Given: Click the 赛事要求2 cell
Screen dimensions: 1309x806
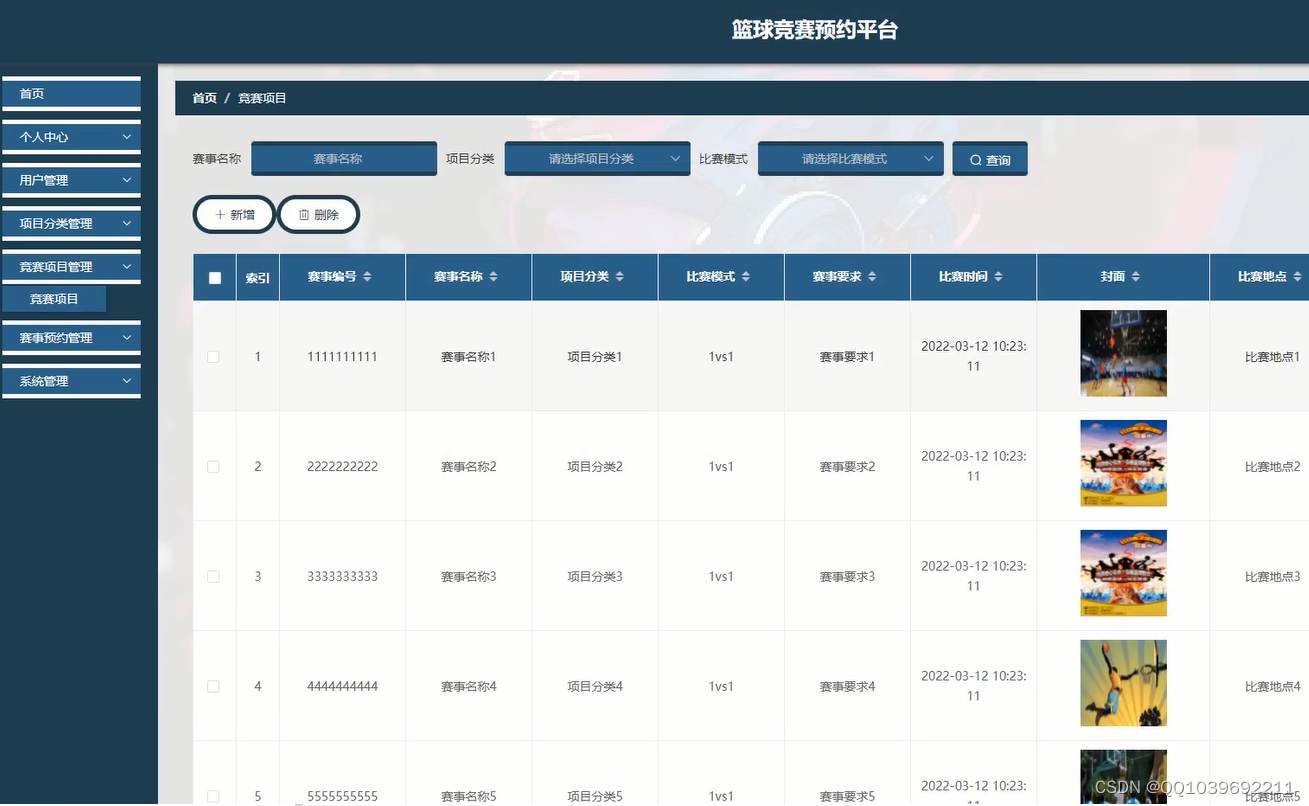Looking at the screenshot, I should (847, 467).
